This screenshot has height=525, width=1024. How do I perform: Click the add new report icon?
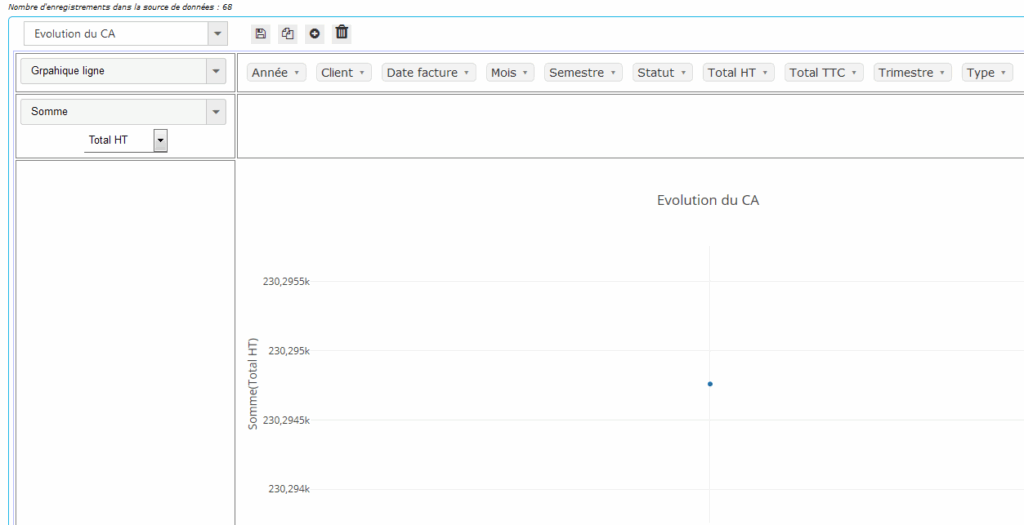coord(315,34)
